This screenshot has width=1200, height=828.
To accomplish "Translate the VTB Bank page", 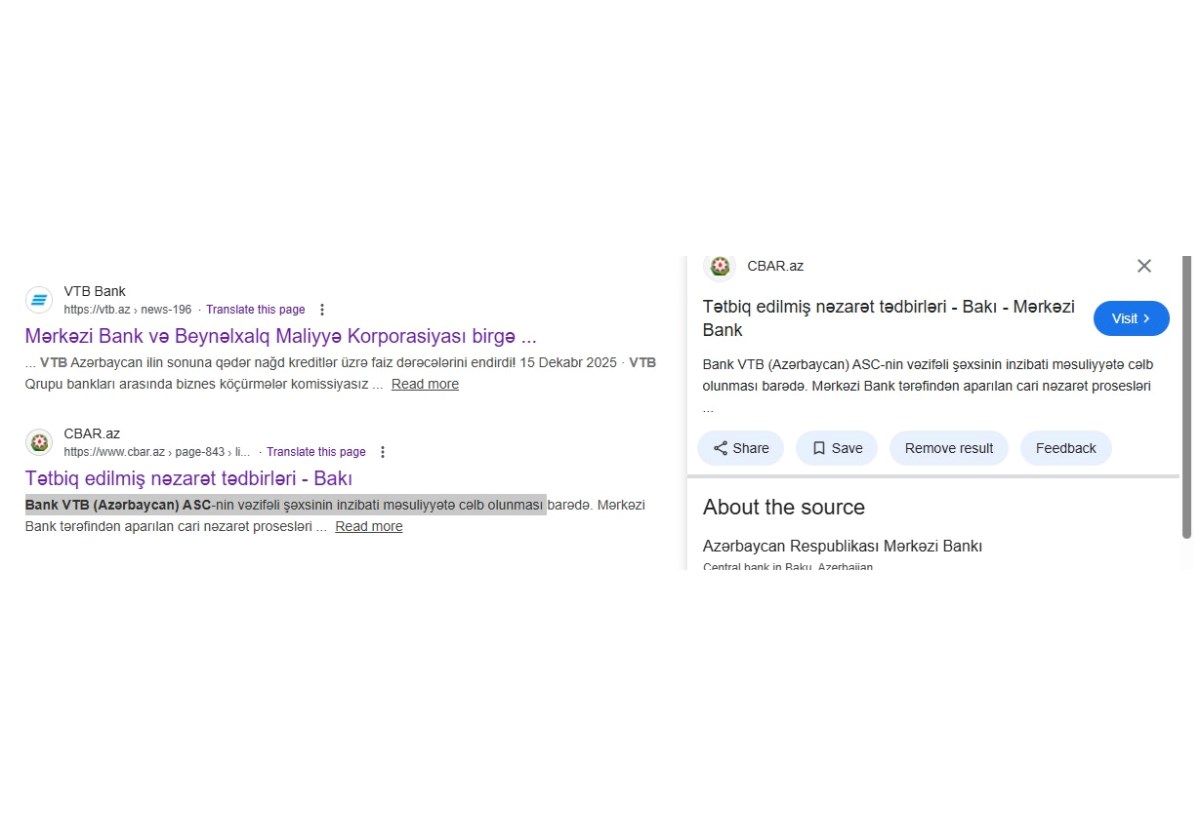I will click(255, 310).
